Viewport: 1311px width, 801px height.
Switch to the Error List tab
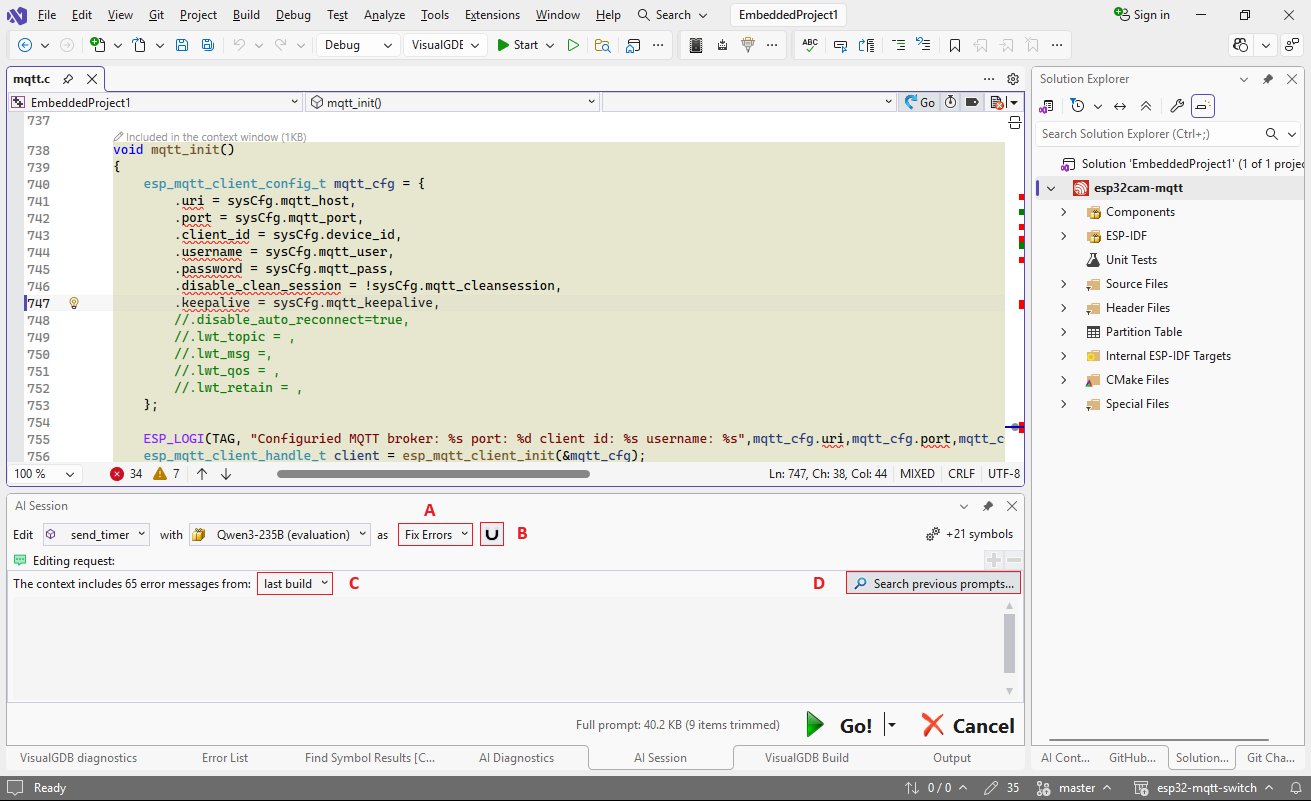coord(225,758)
